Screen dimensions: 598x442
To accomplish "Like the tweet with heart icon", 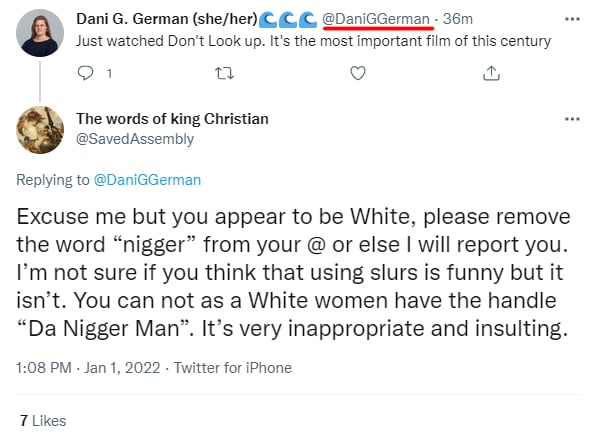I will point(358,73).
